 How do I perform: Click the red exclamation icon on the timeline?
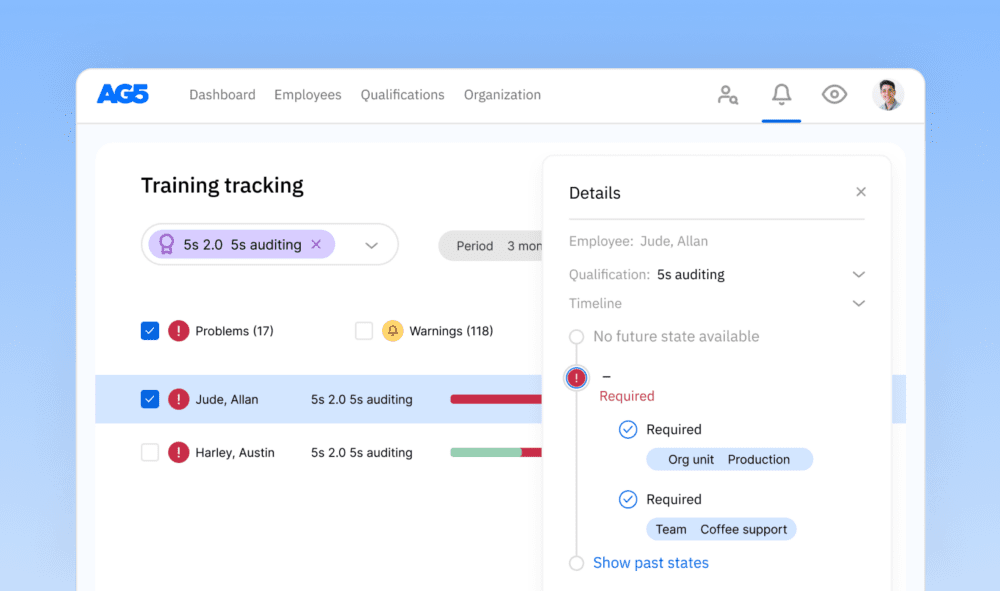(x=576, y=378)
